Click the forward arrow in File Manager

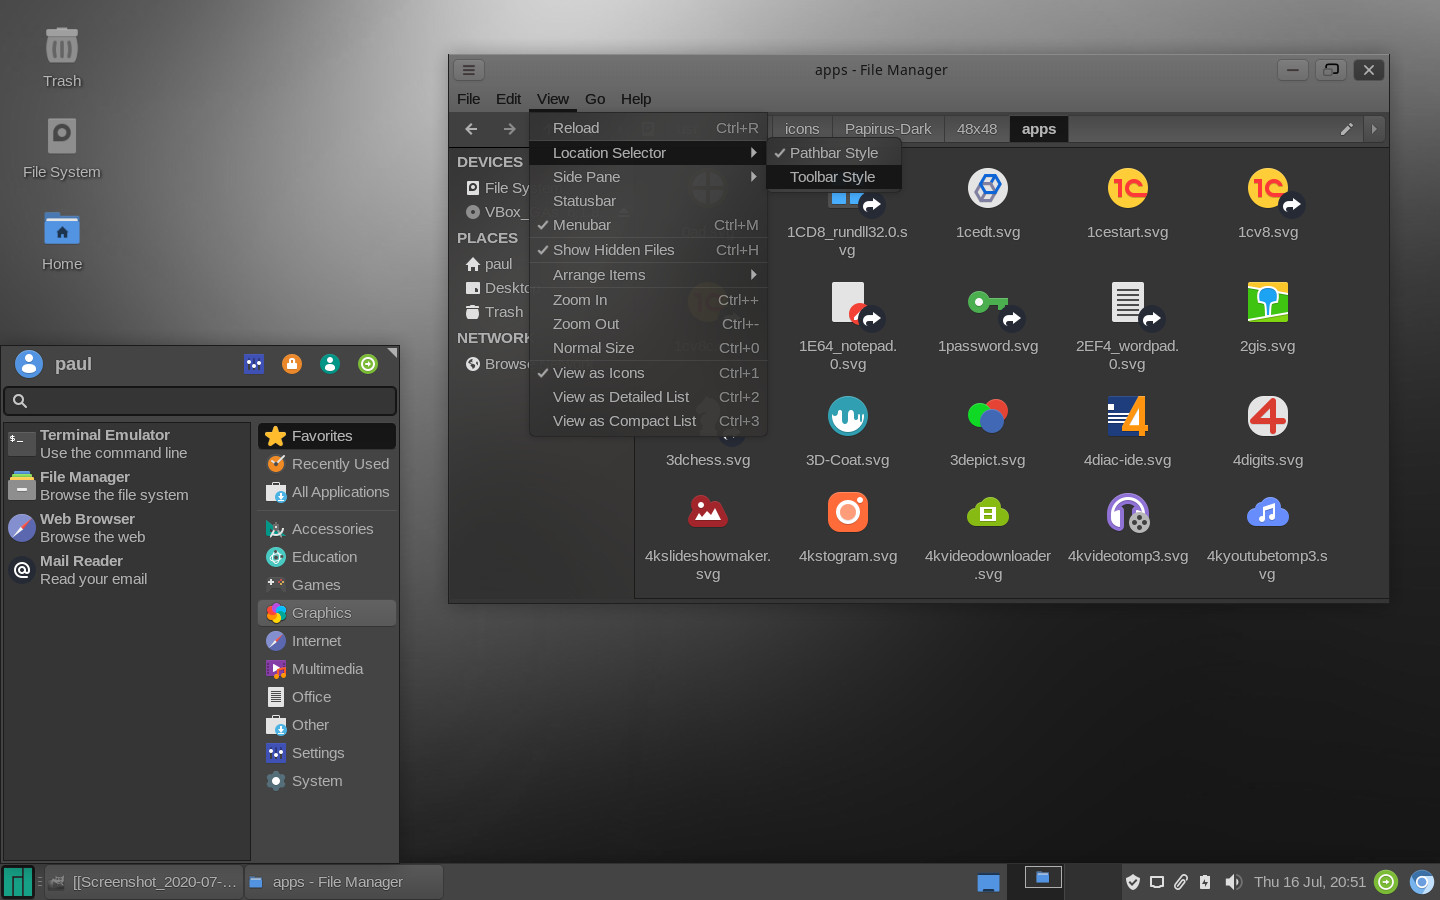(x=509, y=129)
